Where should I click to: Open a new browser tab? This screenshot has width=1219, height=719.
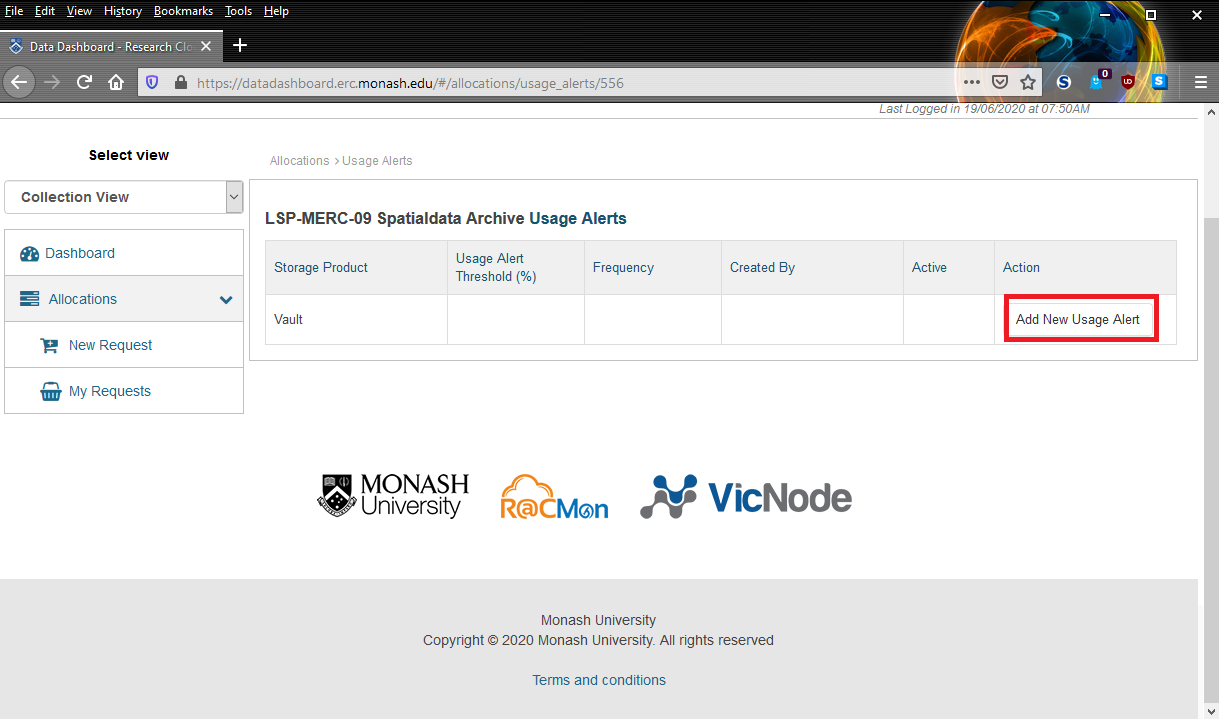[240, 46]
